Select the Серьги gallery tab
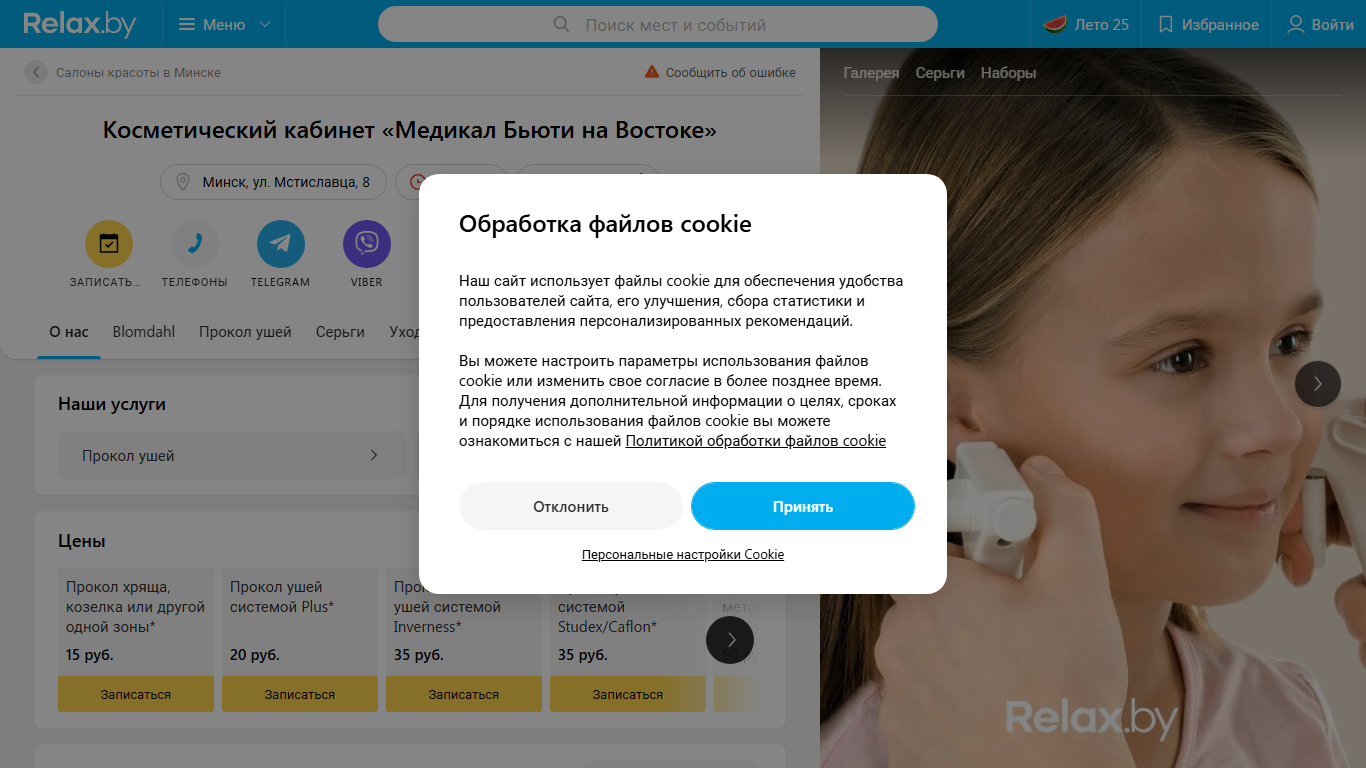1366x768 pixels. click(940, 73)
